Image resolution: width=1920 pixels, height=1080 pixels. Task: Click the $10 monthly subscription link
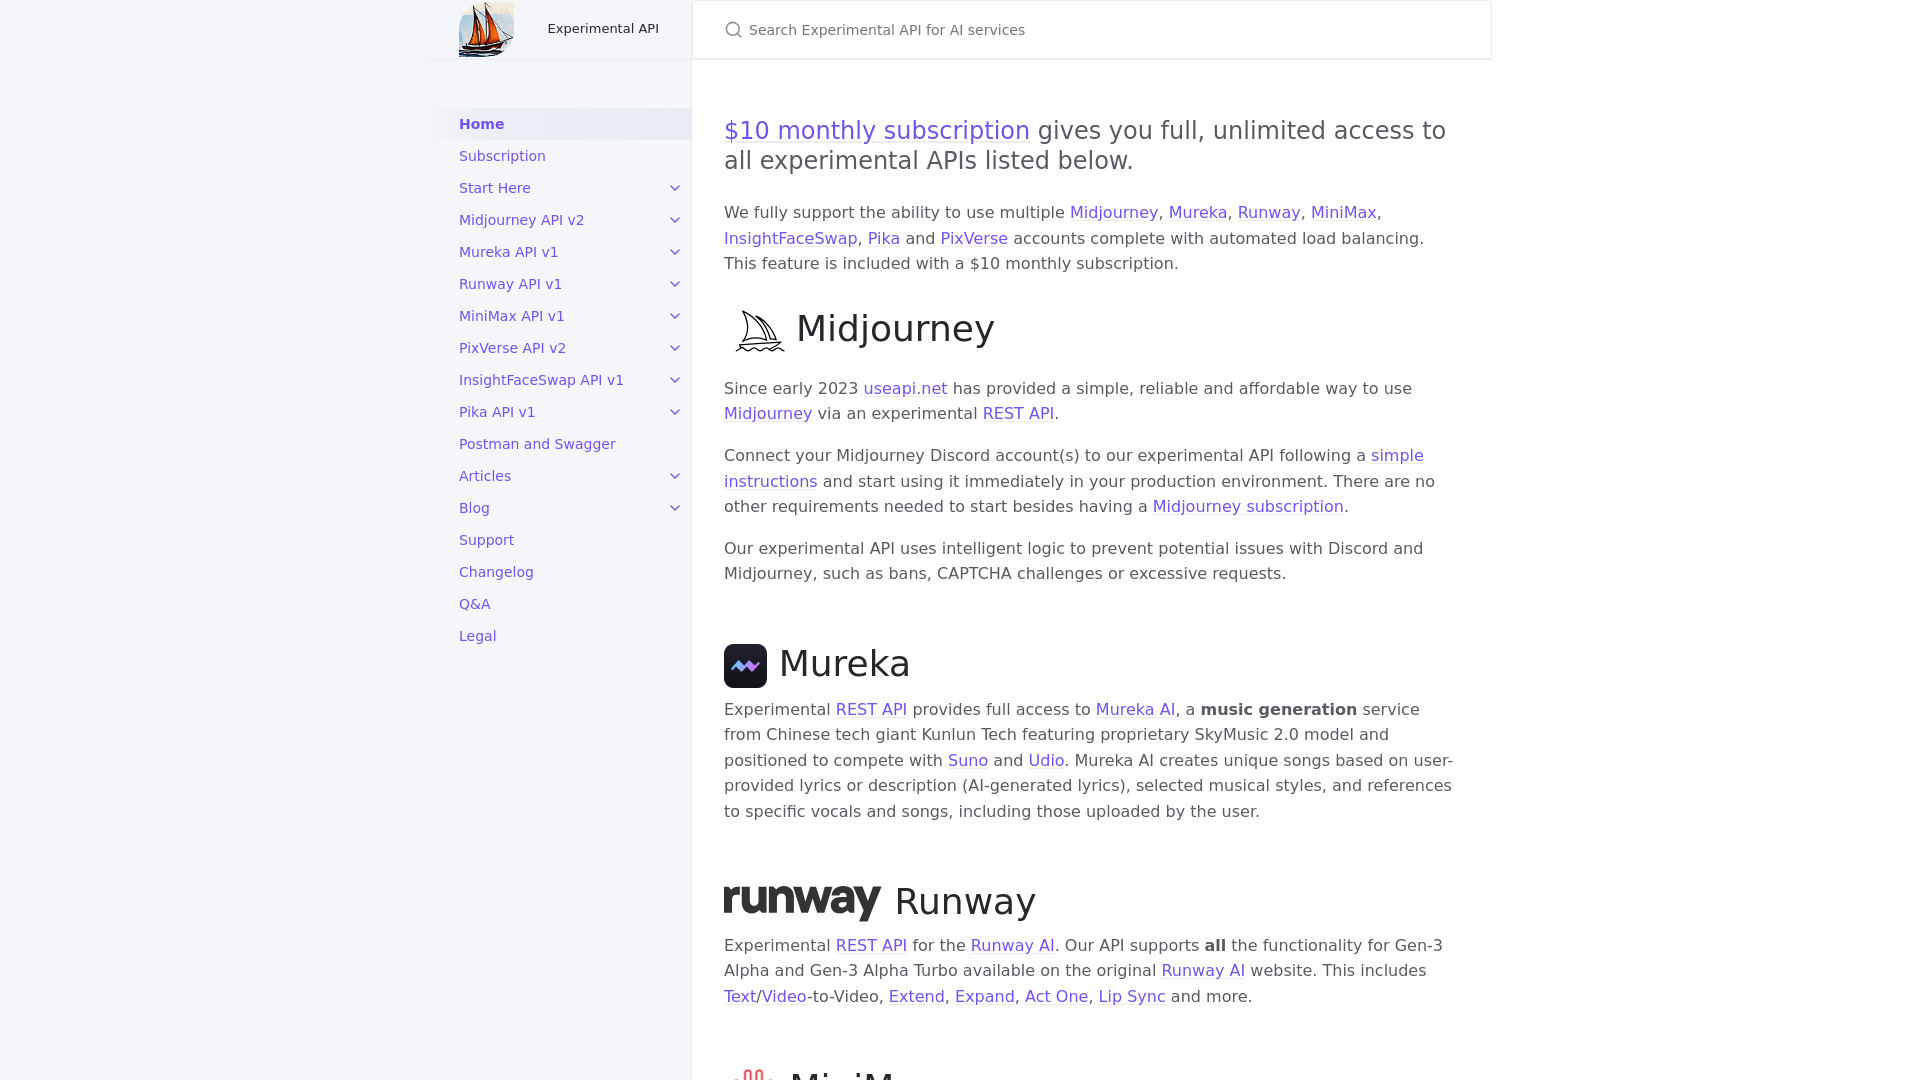877,129
